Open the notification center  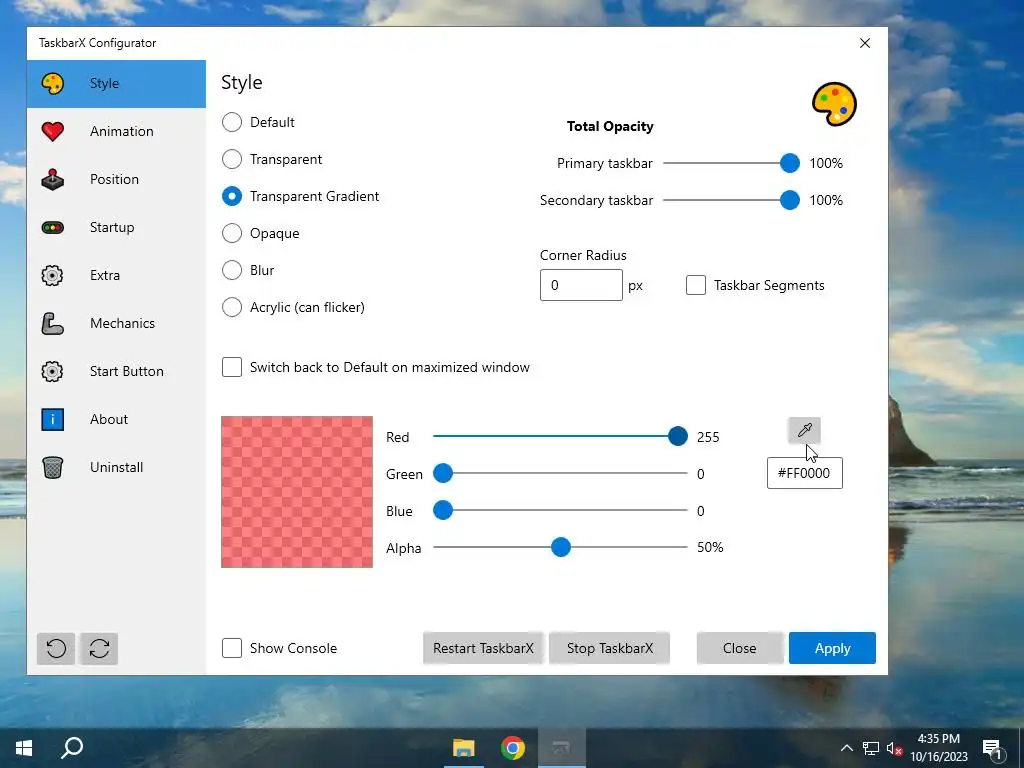click(993, 748)
